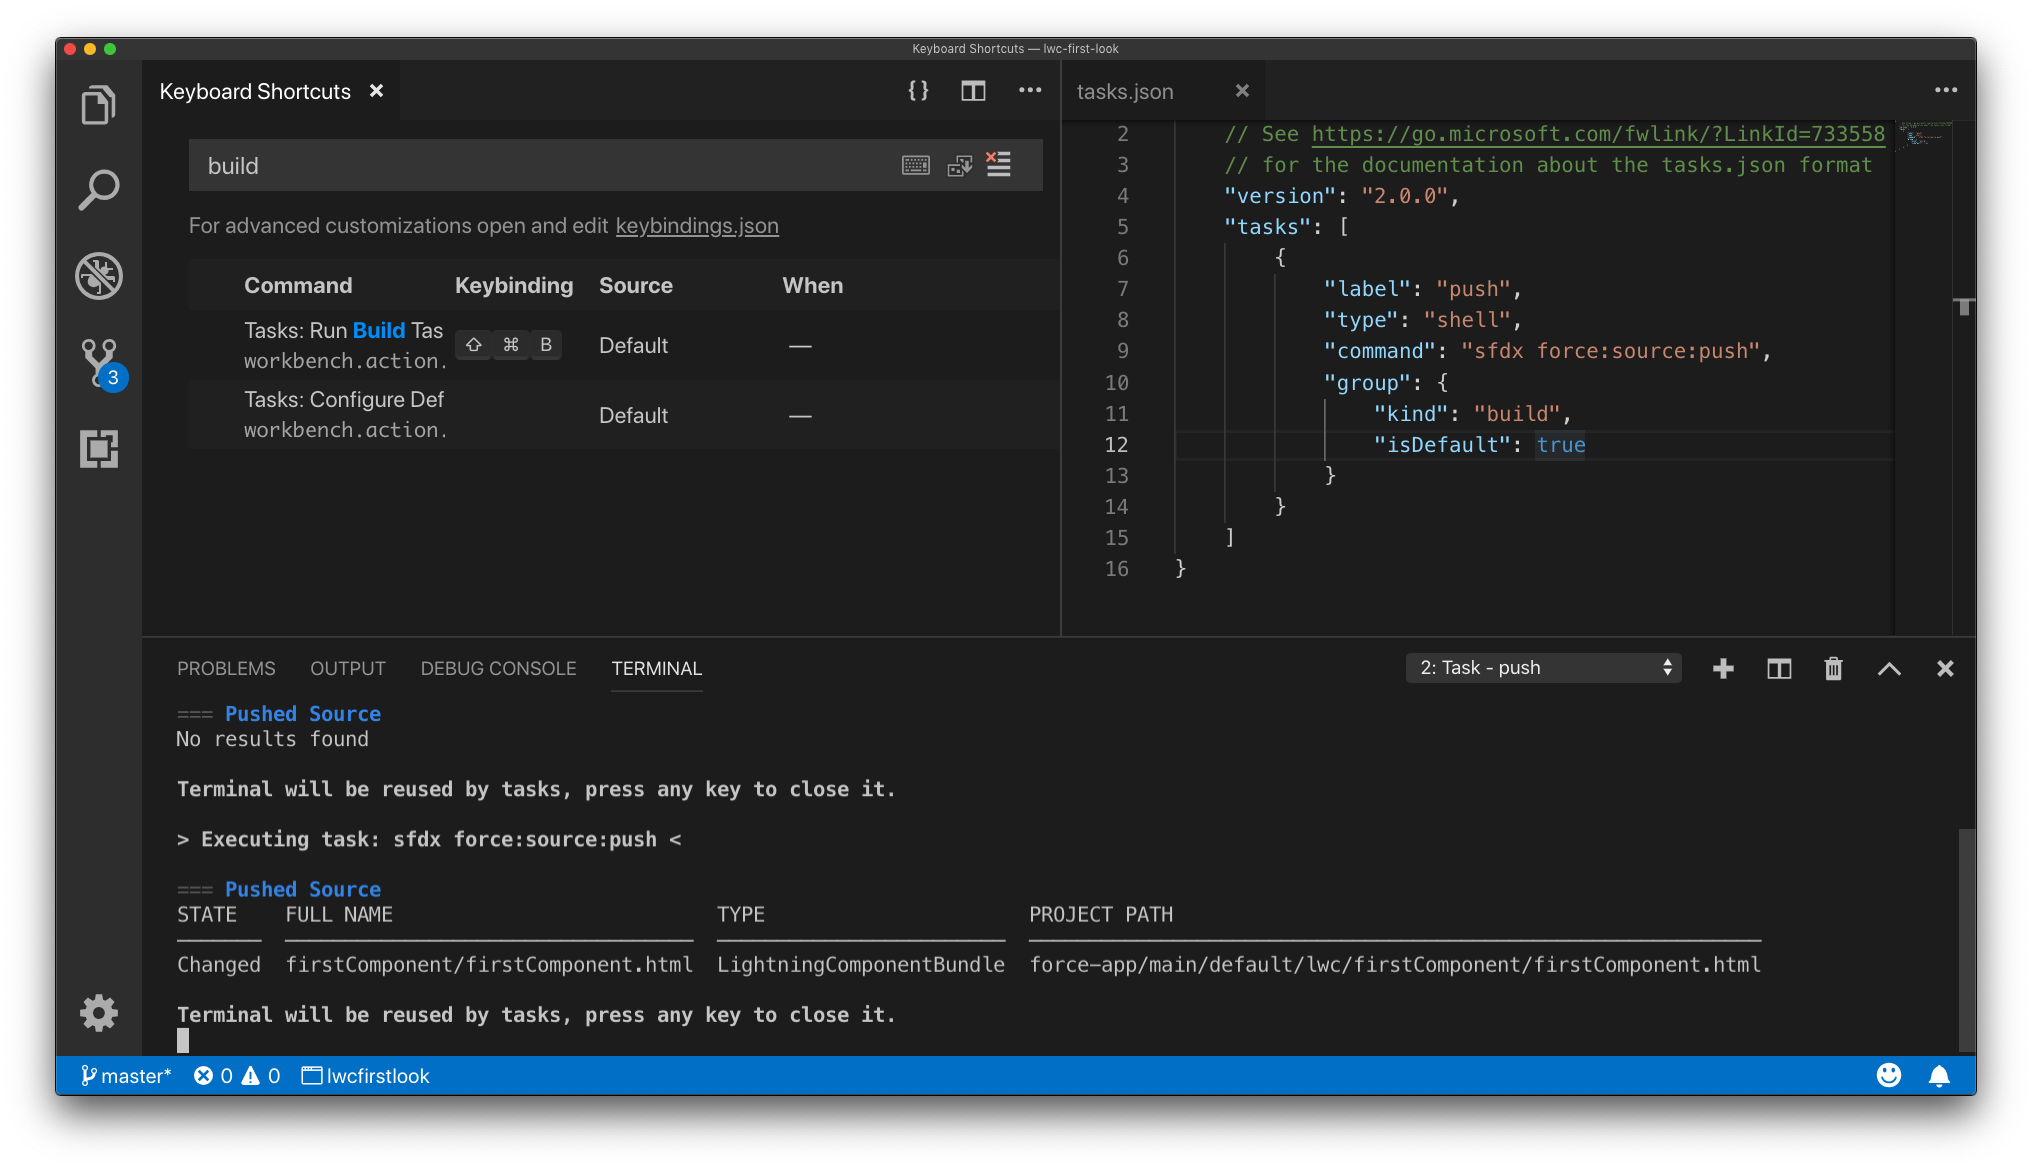The width and height of the screenshot is (2032, 1169).
Task: Open the Extensions view icon
Action: 100,449
